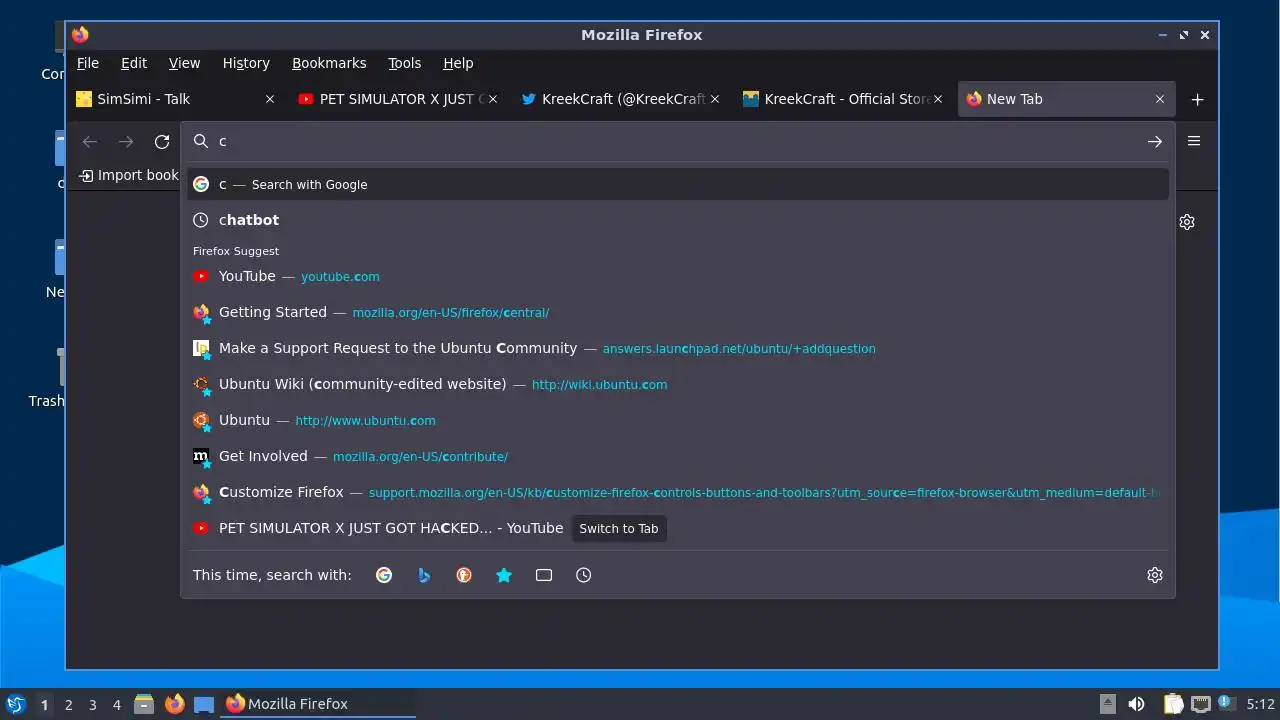1280x720 pixels.
Task: Search bookmarks using the star icon
Action: point(504,575)
